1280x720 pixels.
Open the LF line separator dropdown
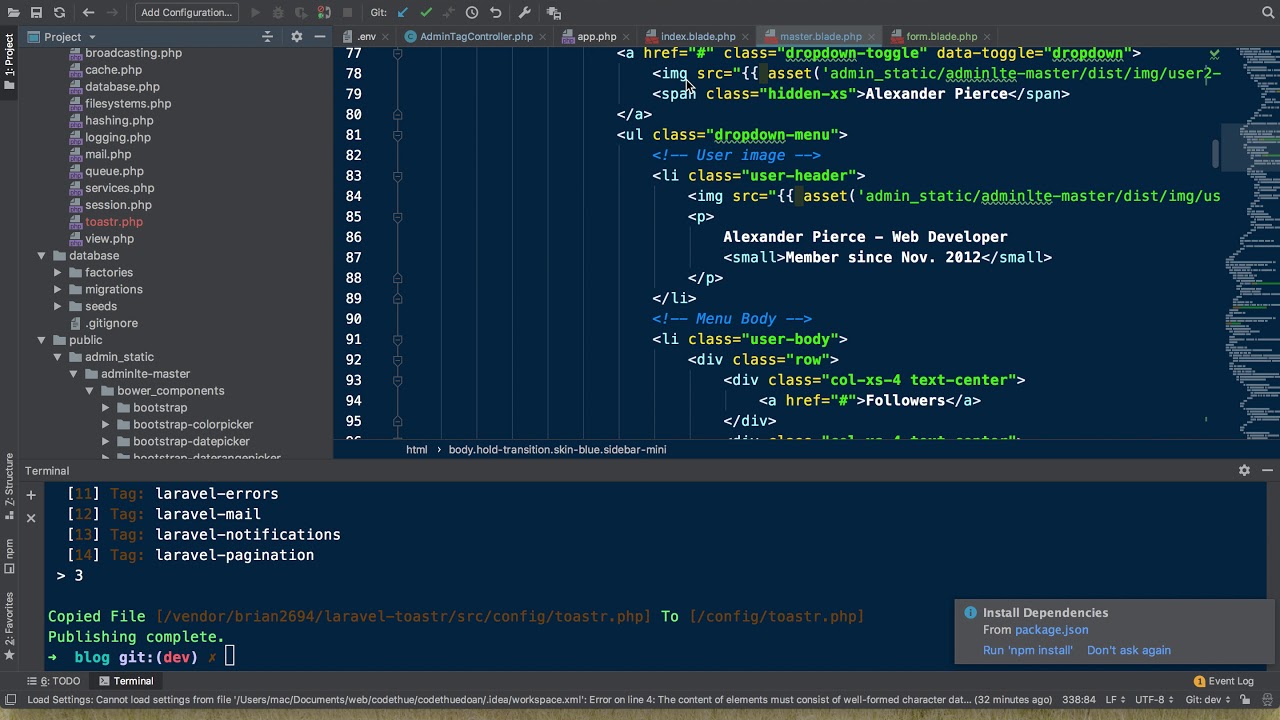[x=1116, y=700]
